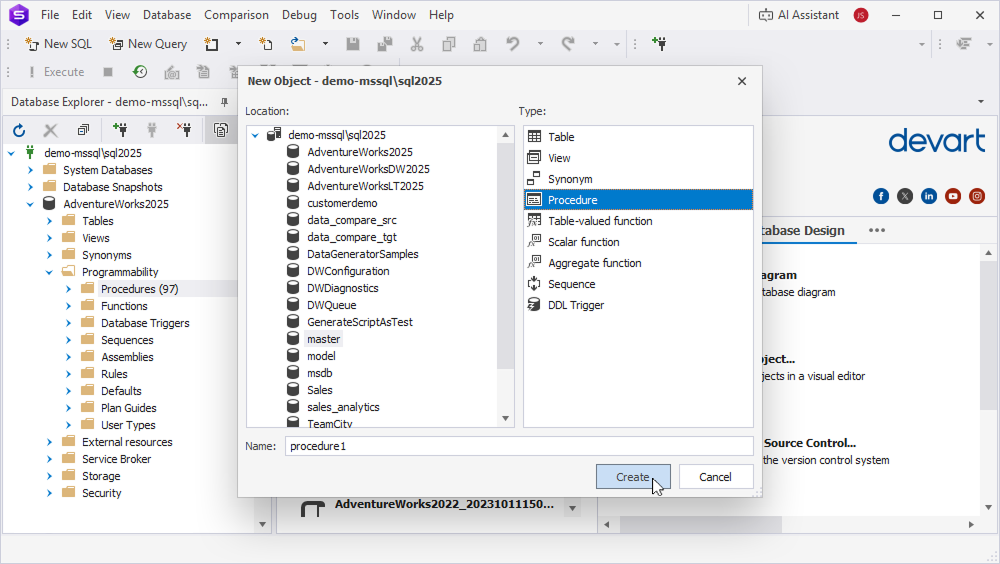Click the Location list scroll down arrow
This screenshot has height=564, width=1000.
click(x=506, y=419)
